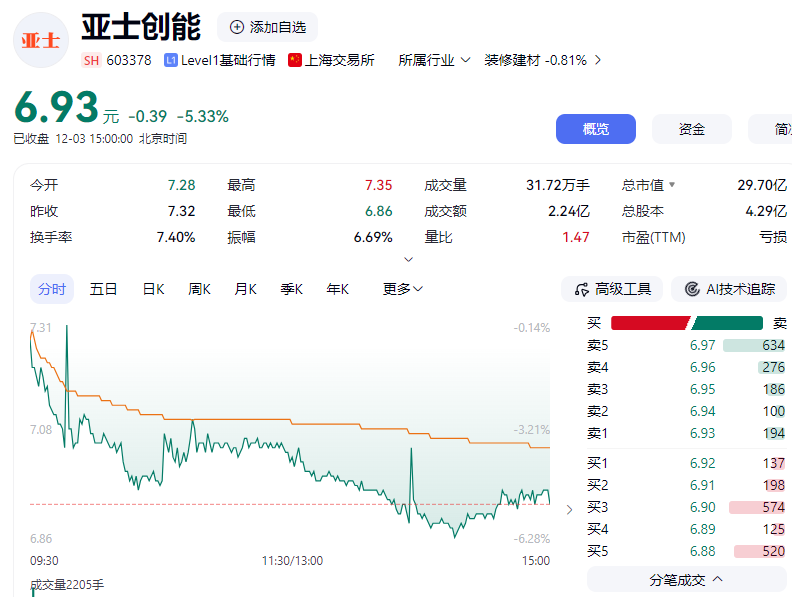Open 高级工具 advanced tools
792x597 pixels.
tap(612, 289)
